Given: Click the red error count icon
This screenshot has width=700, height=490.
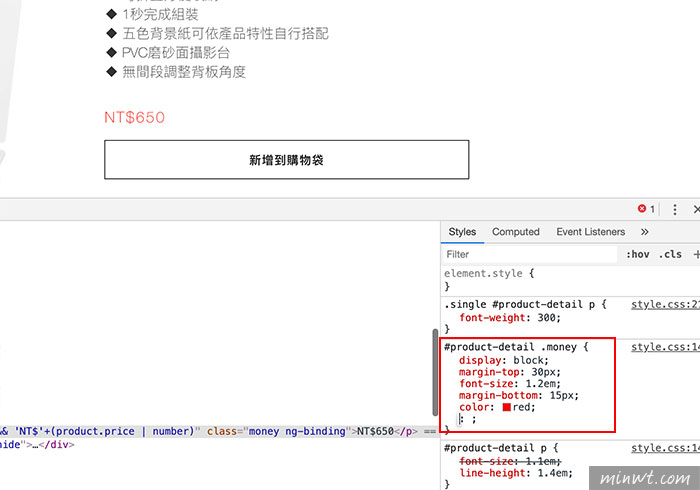Looking at the screenshot, I should pos(642,208).
